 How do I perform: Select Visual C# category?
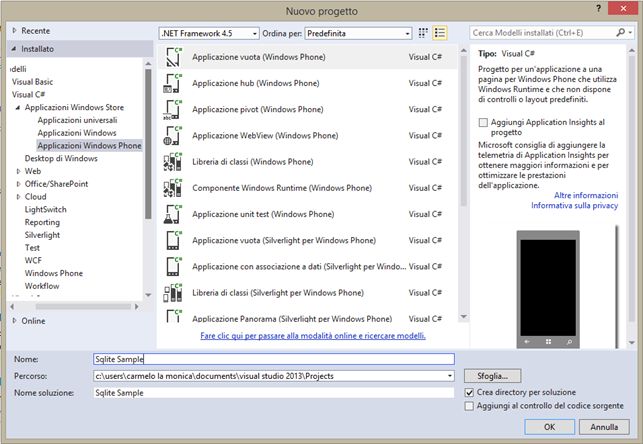(28, 94)
